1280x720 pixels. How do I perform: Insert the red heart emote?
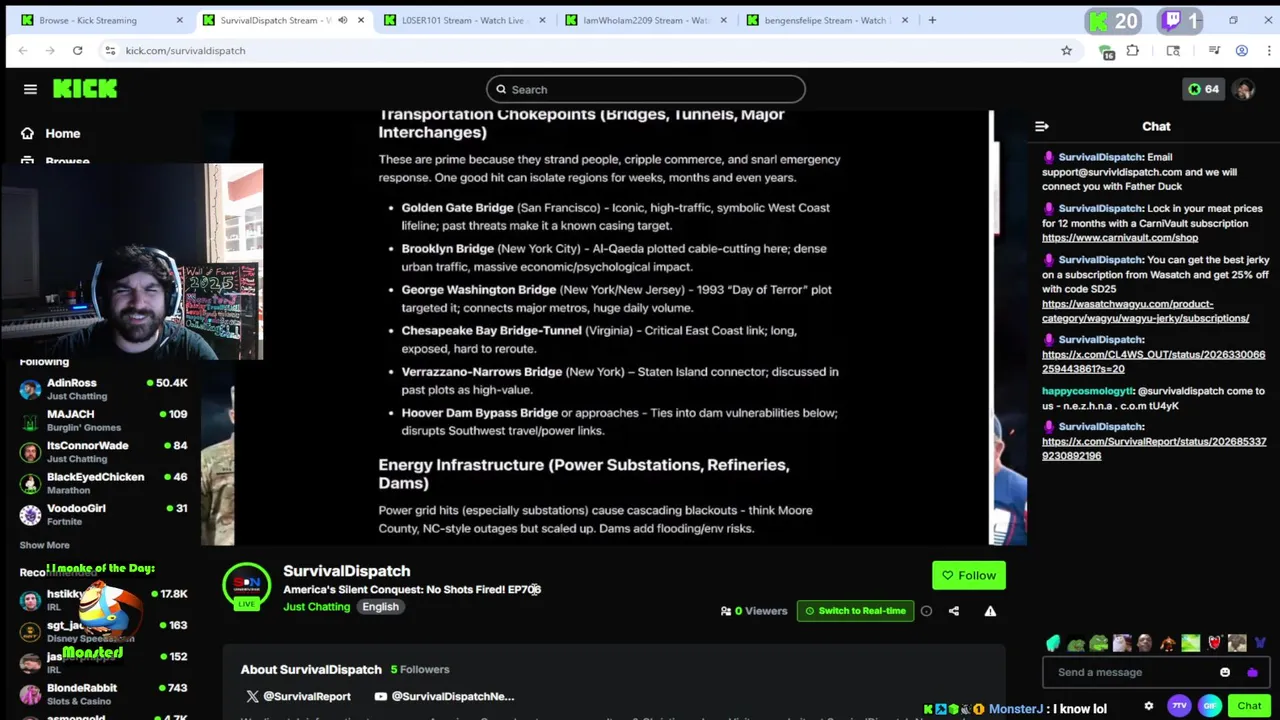1214,643
